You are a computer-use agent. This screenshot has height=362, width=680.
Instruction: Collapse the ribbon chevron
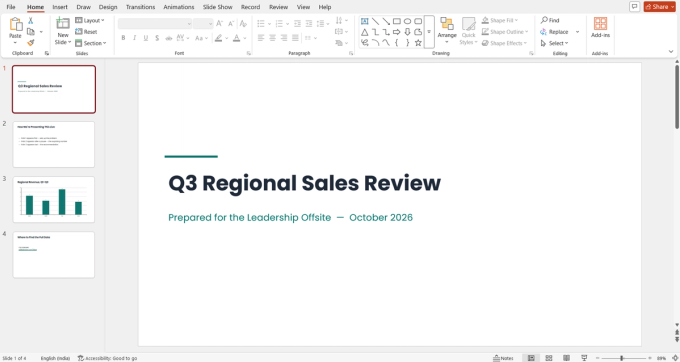pos(671,52)
